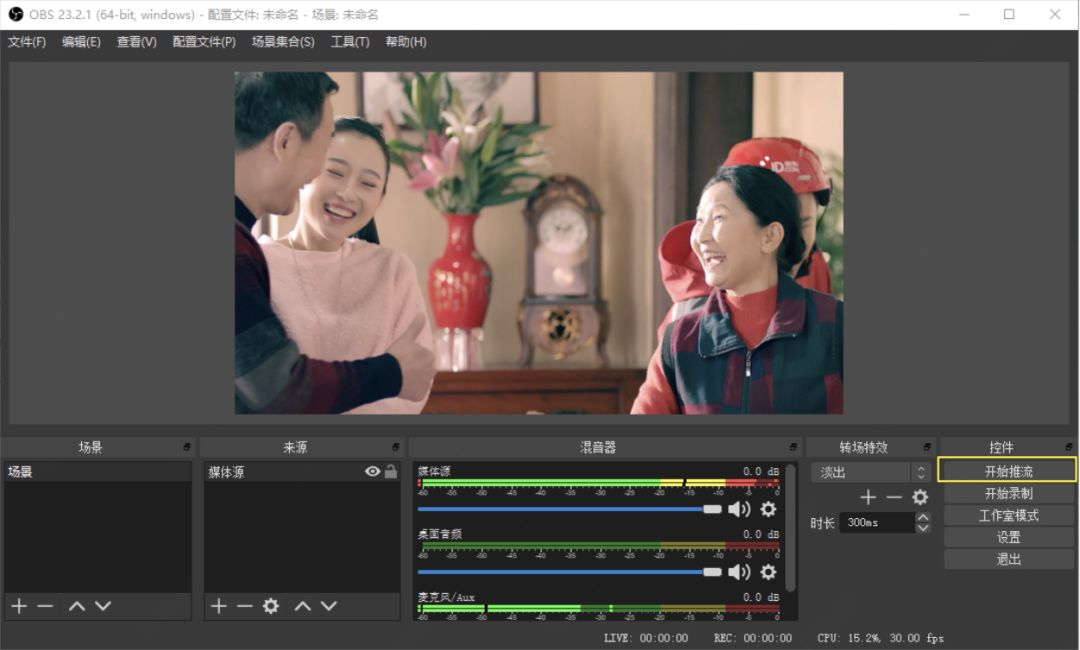Remove the transition with the minus icon

[894, 497]
